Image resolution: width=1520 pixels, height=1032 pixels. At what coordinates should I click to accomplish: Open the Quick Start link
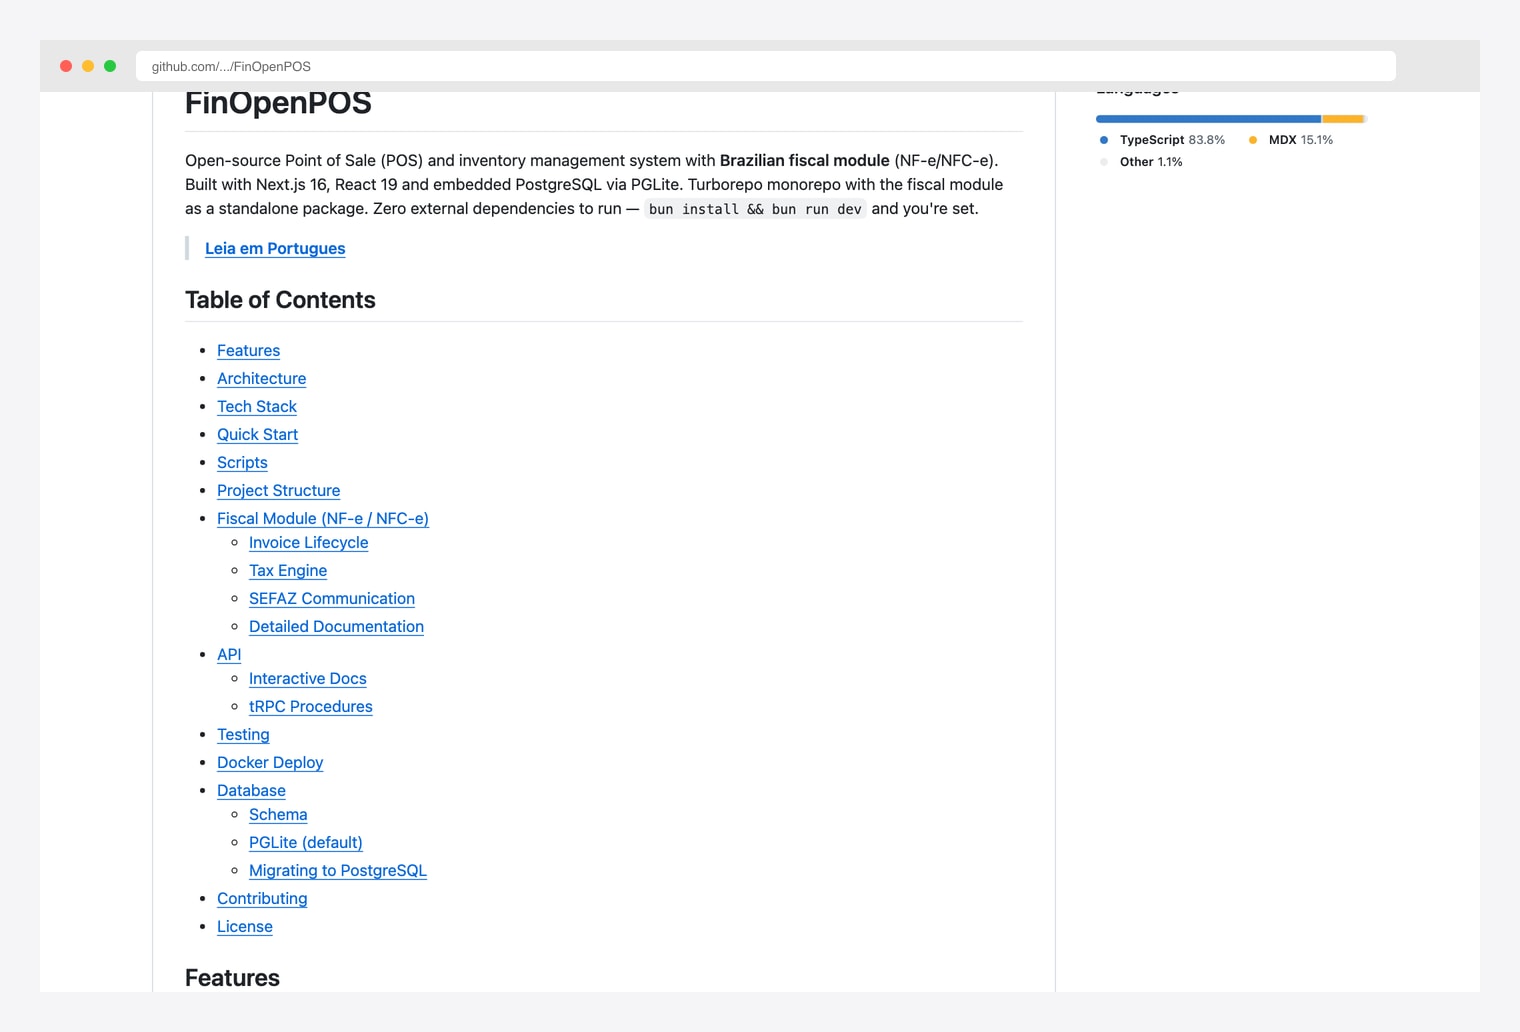pos(257,434)
